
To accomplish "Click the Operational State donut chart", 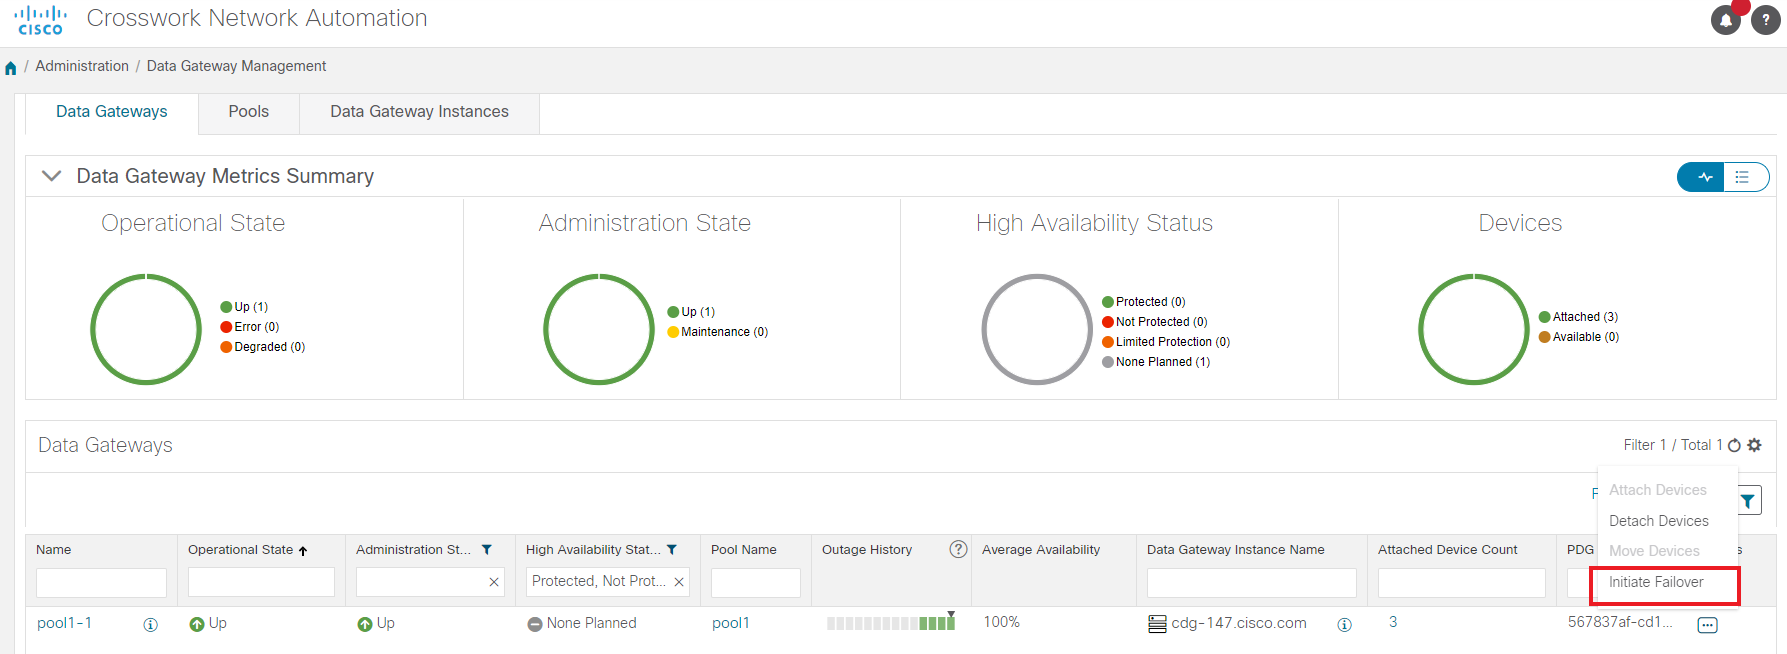I will 146,329.
